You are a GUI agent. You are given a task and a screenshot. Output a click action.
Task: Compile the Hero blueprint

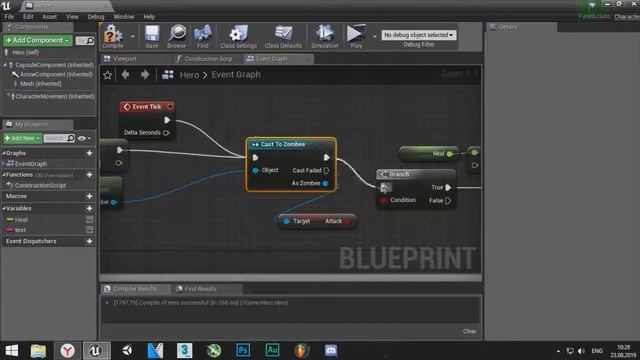(x=113, y=36)
